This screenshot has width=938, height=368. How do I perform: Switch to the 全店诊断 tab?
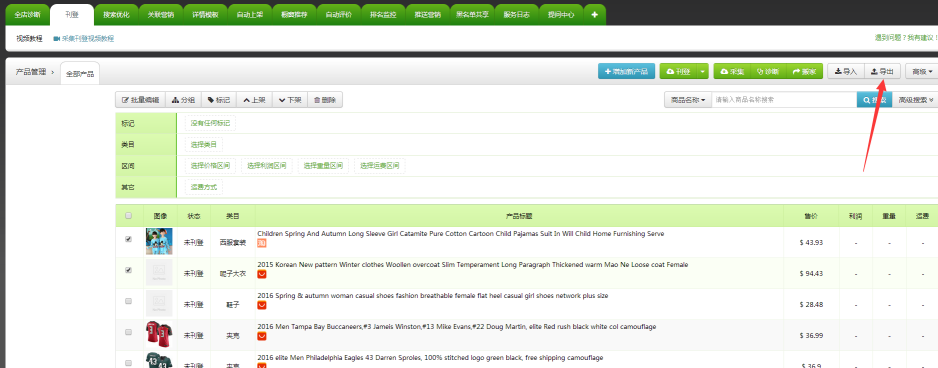click(28, 14)
